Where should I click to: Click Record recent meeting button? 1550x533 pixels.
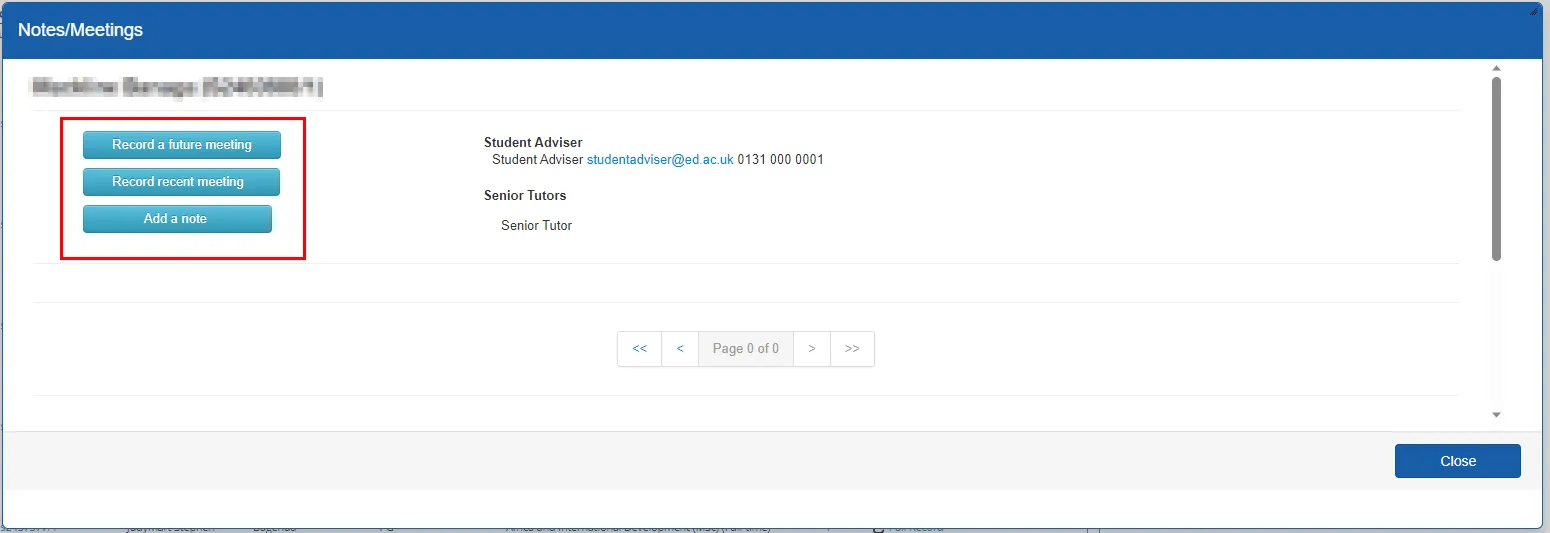click(181, 182)
